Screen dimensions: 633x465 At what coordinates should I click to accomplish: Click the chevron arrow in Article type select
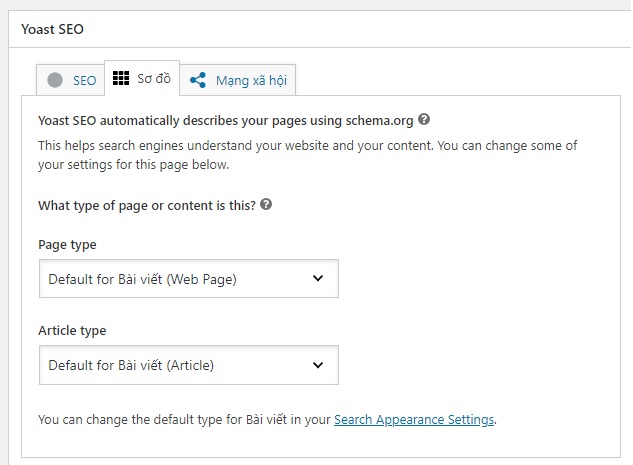coord(318,365)
